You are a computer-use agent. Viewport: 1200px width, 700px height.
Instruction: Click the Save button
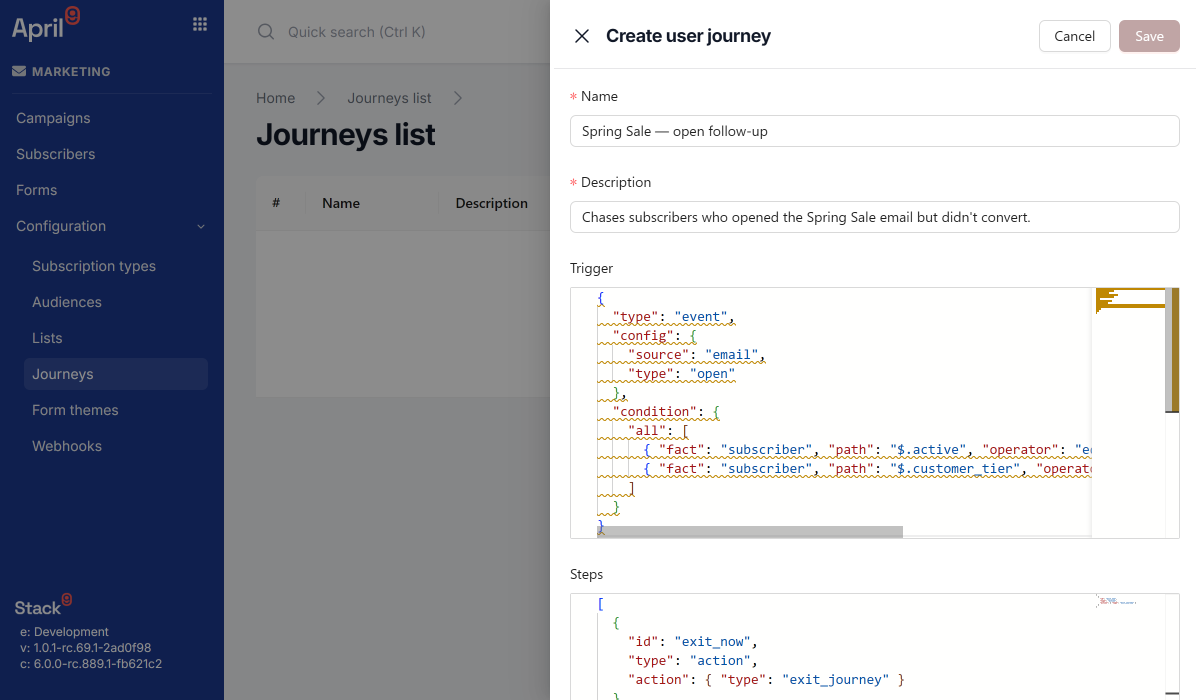coord(1149,36)
